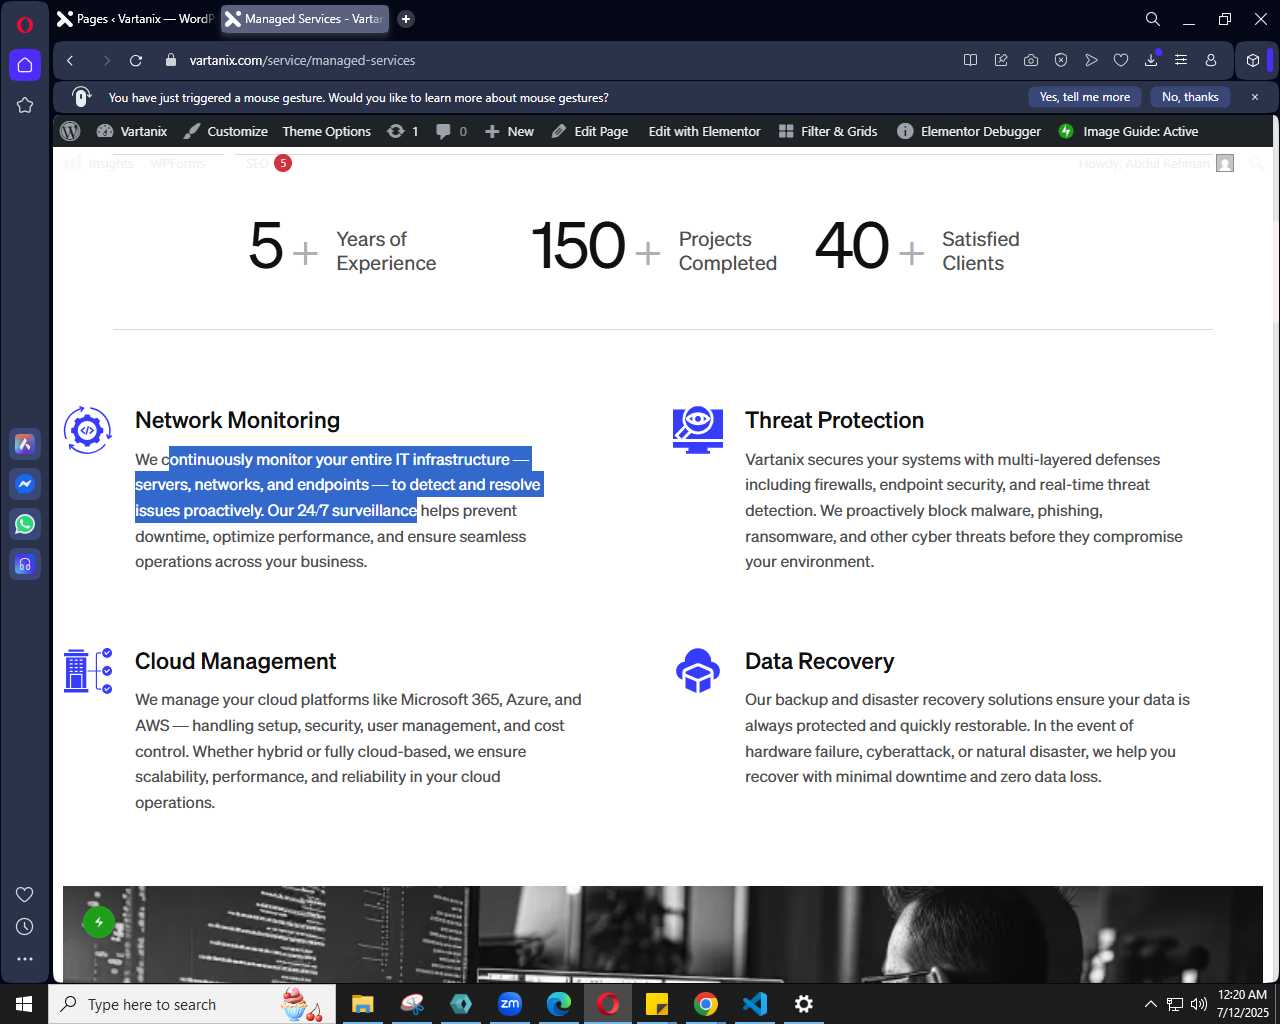Image resolution: width=1280 pixels, height=1024 pixels.
Task: Click the green Image Guide bolt bubble
Action: 98,922
